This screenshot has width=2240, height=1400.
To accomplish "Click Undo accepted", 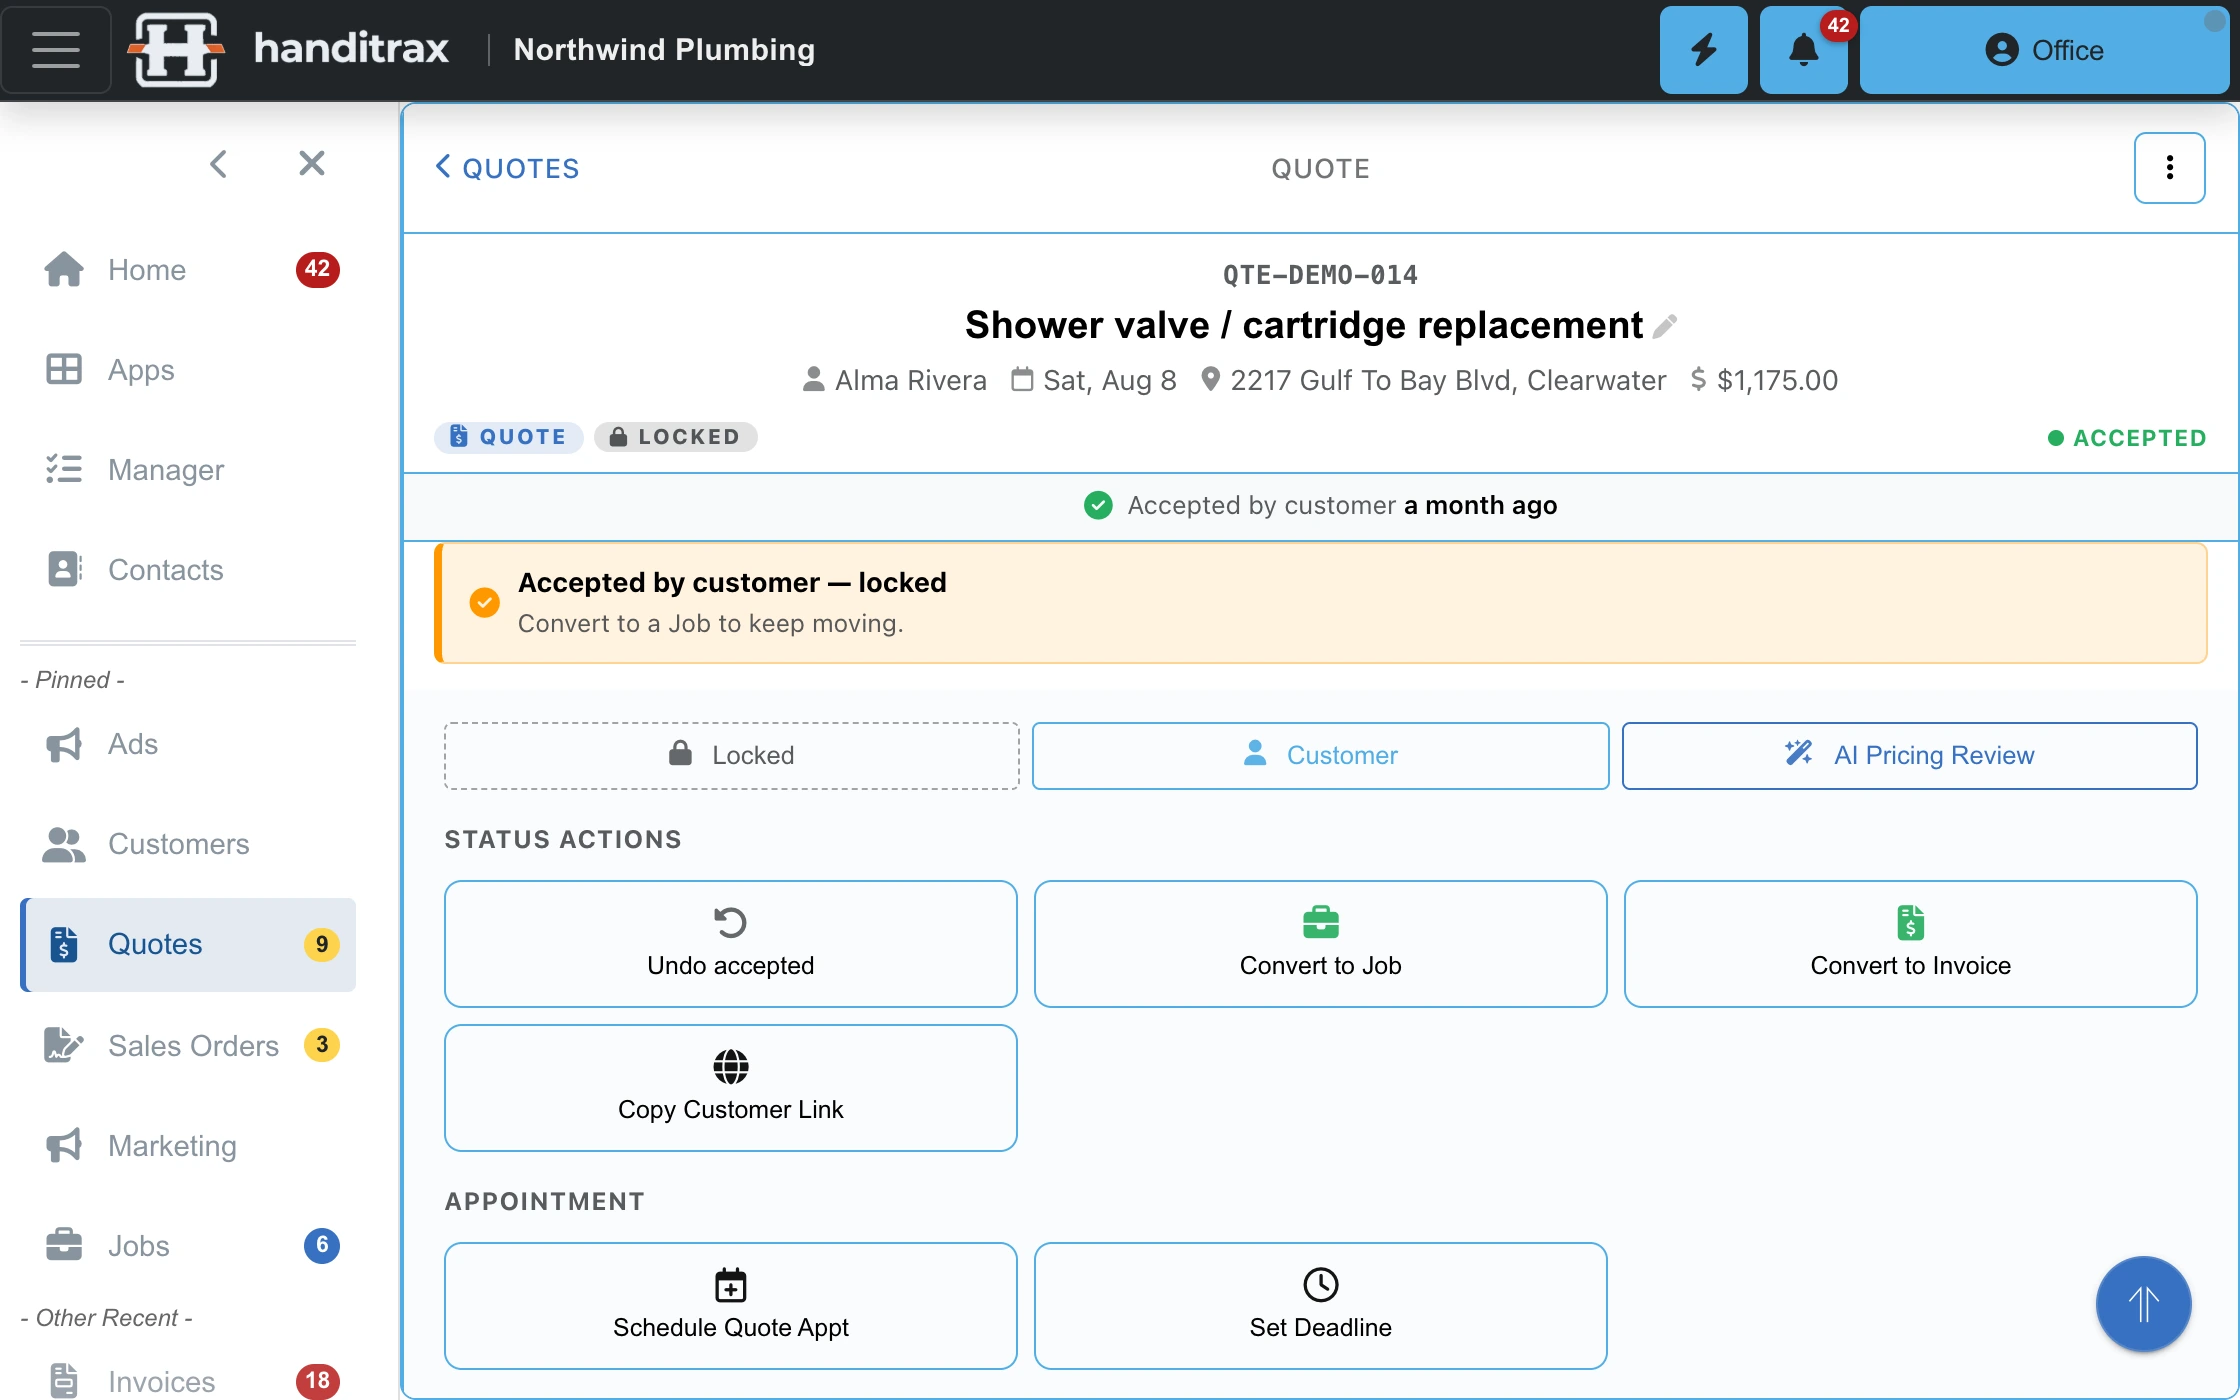I will click(x=731, y=943).
